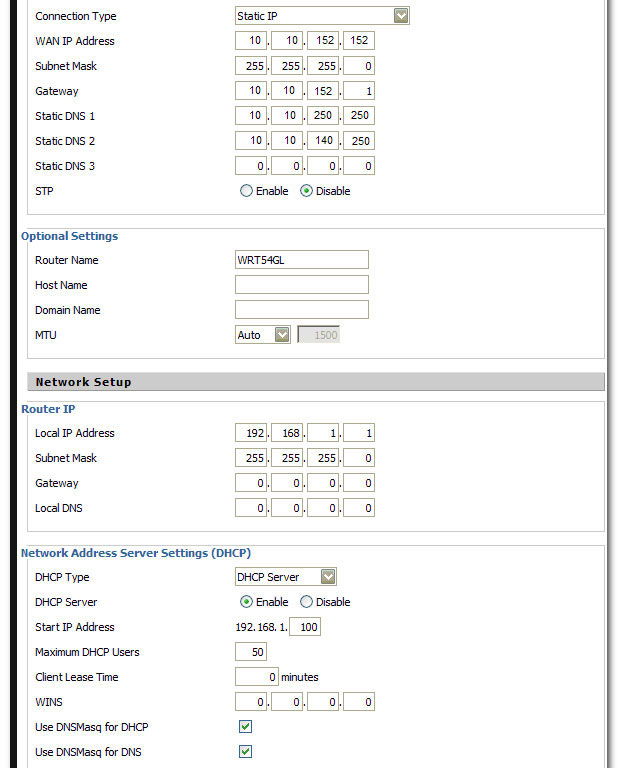Select Enable for DHCP Server
This screenshot has width=636, height=768.
pos(246,601)
